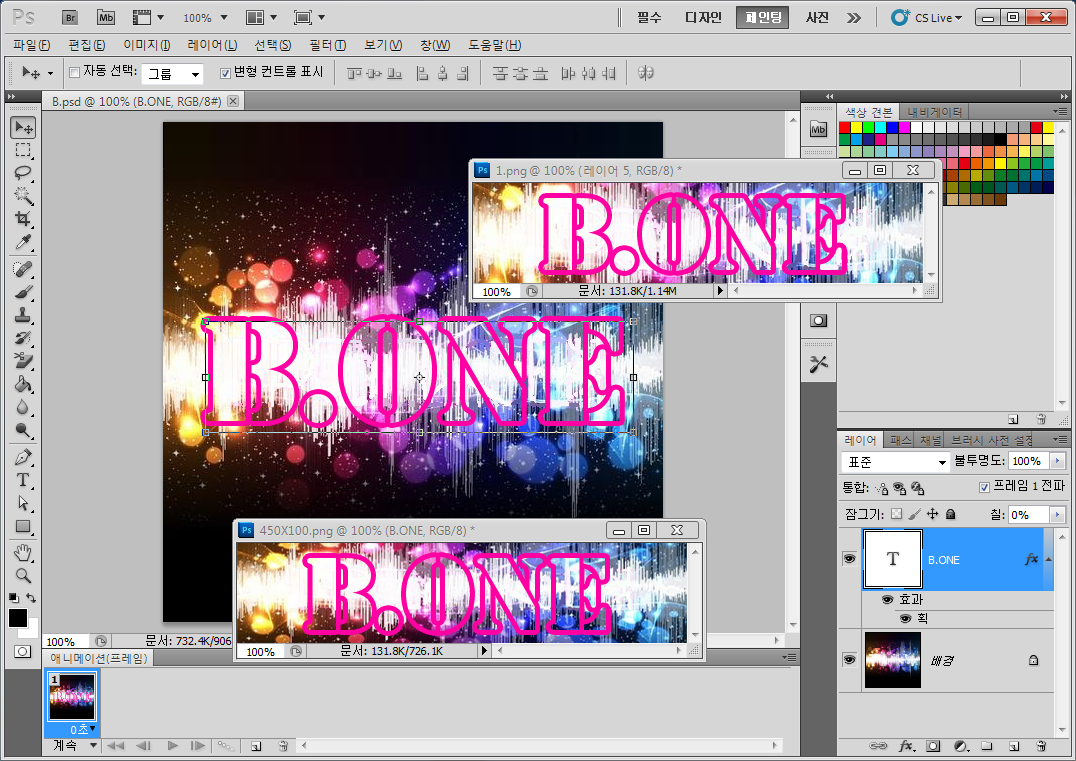Hide the 효과 layer effects
The height and width of the screenshot is (761, 1076).
887,600
